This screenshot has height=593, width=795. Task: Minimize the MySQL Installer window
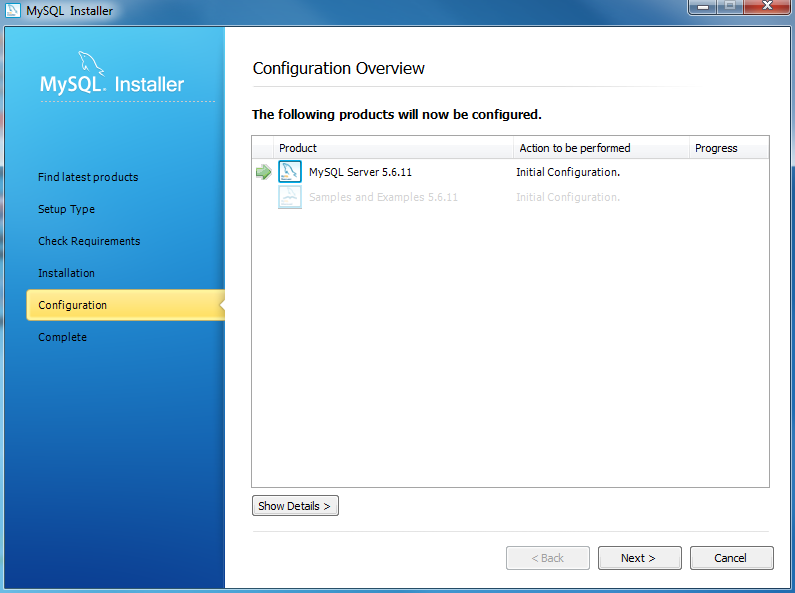[703, 7]
